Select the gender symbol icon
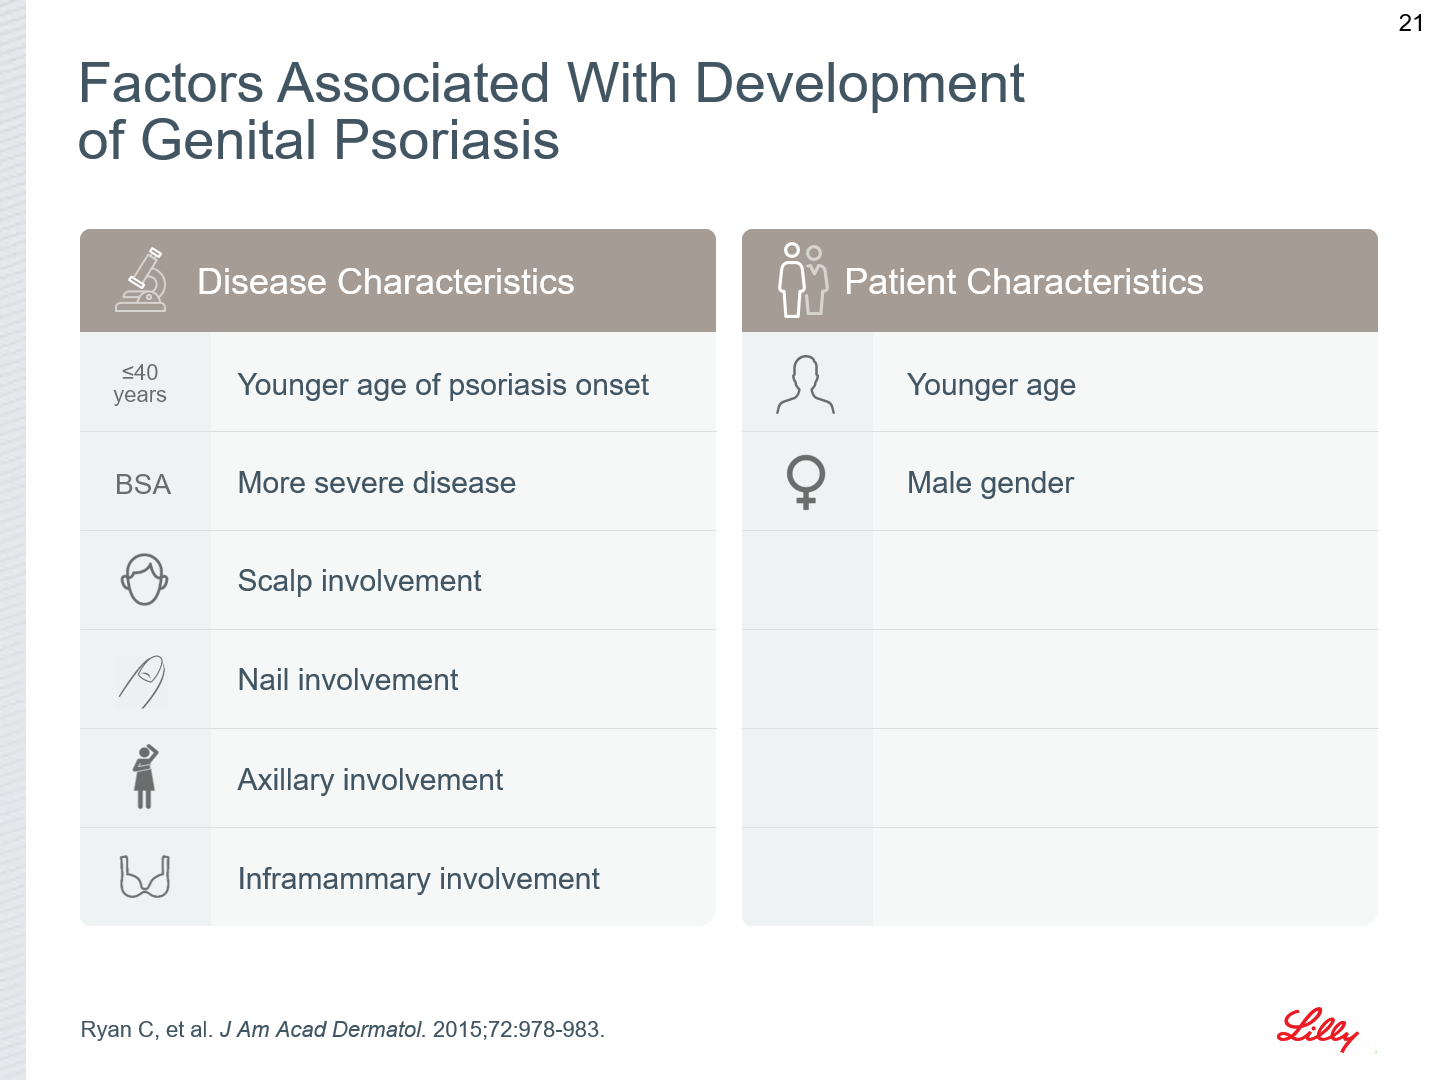The image size is (1440, 1080). pos(806,482)
